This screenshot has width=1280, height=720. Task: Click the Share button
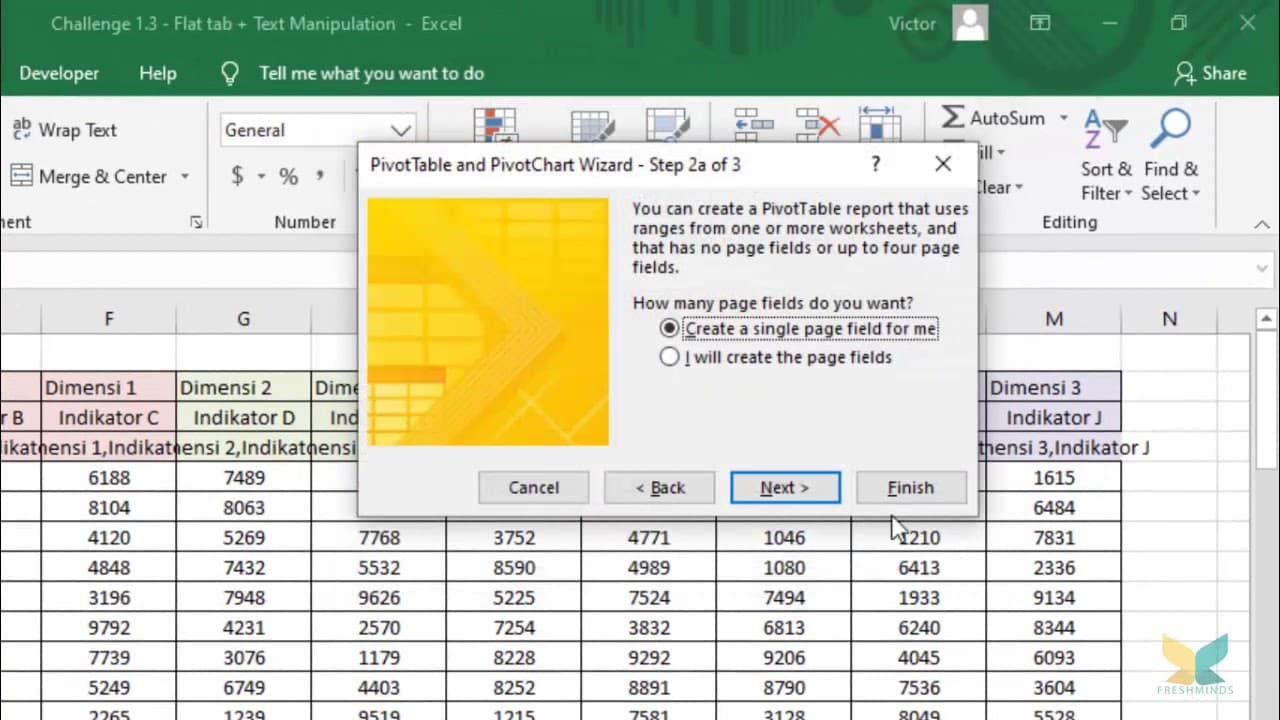[1211, 73]
